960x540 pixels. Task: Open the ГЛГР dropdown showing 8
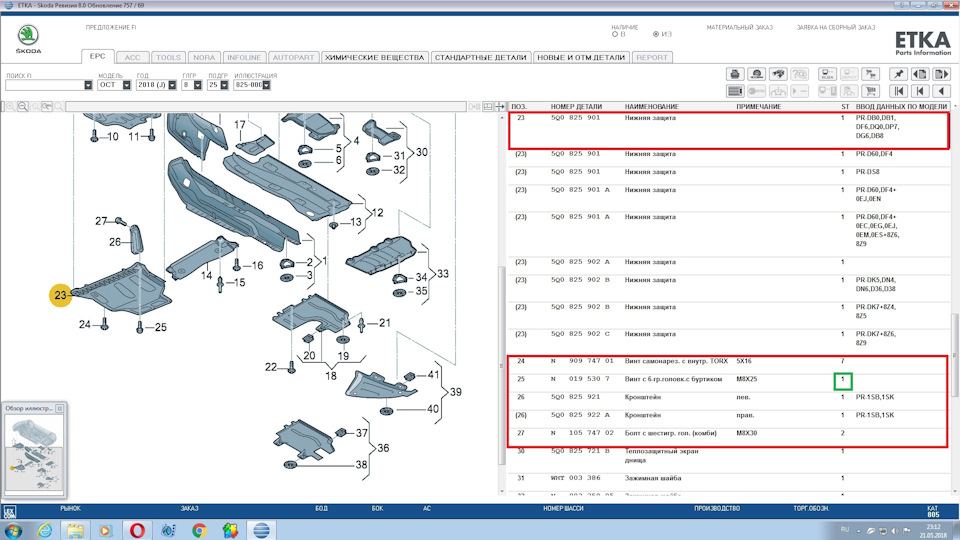tap(198, 85)
